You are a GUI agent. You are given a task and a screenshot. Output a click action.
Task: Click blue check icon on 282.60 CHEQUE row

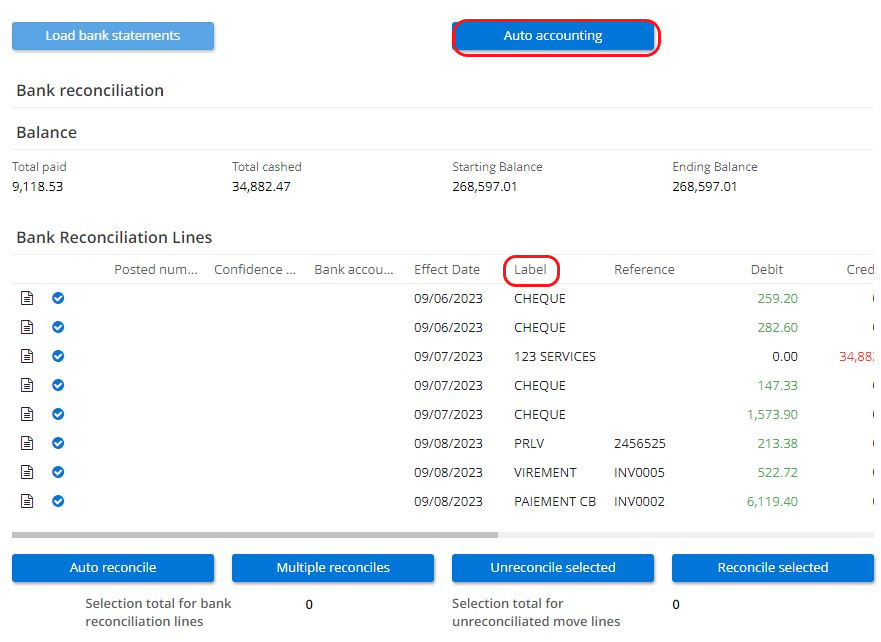click(58, 327)
